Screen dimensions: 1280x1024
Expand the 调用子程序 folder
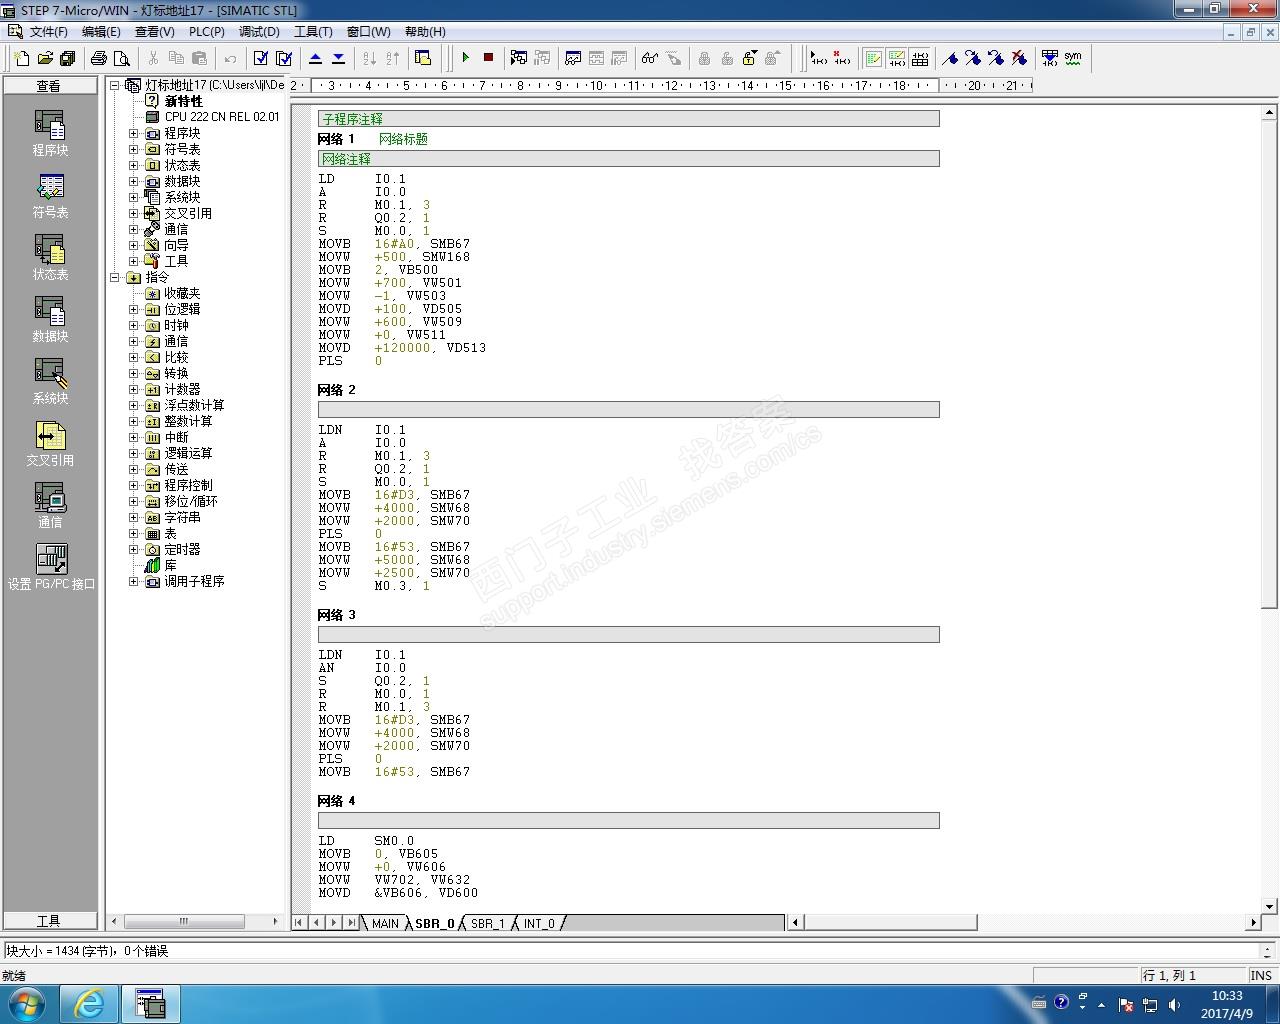[x=134, y=581]
